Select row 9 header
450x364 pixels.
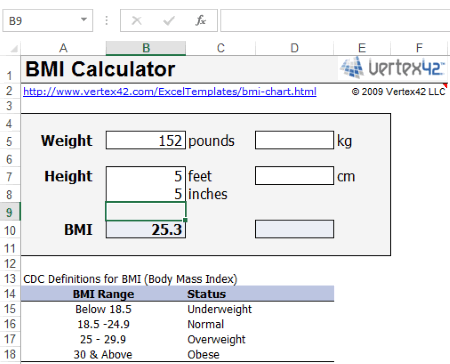[x=10, y=212]
